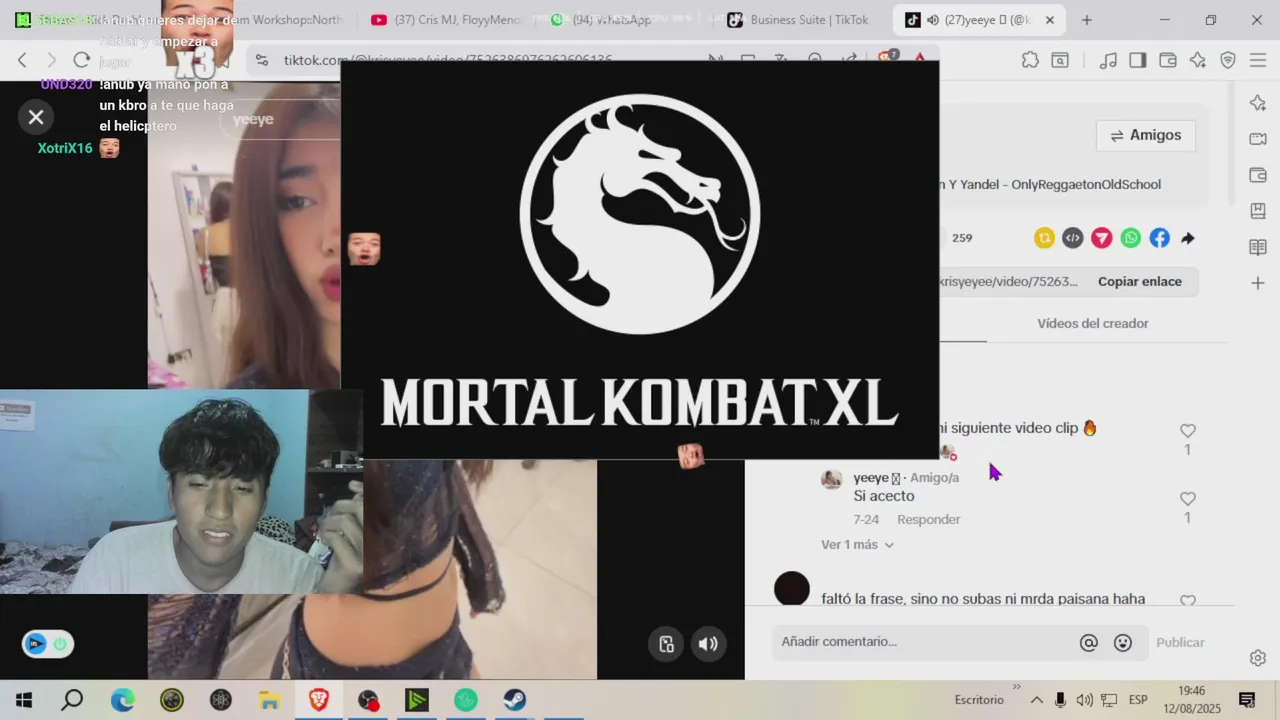Screen dimensions: 1280x720
Task: Add sidebar item with plus icon
Action: [1258, 283]
